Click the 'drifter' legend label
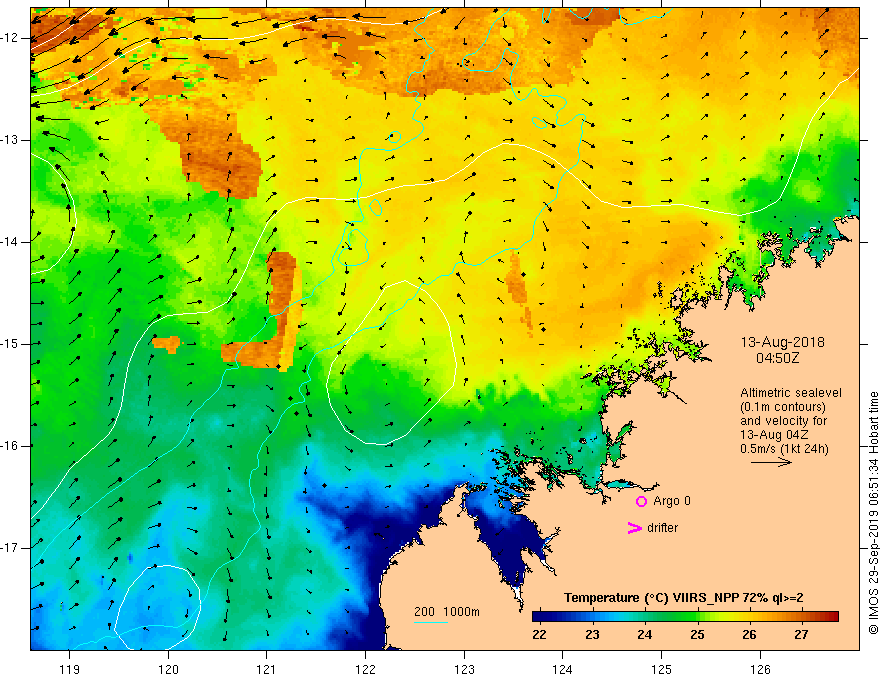The height and width of the screenshot is (680, 880). pyautogui.click(x=662, y=528)
